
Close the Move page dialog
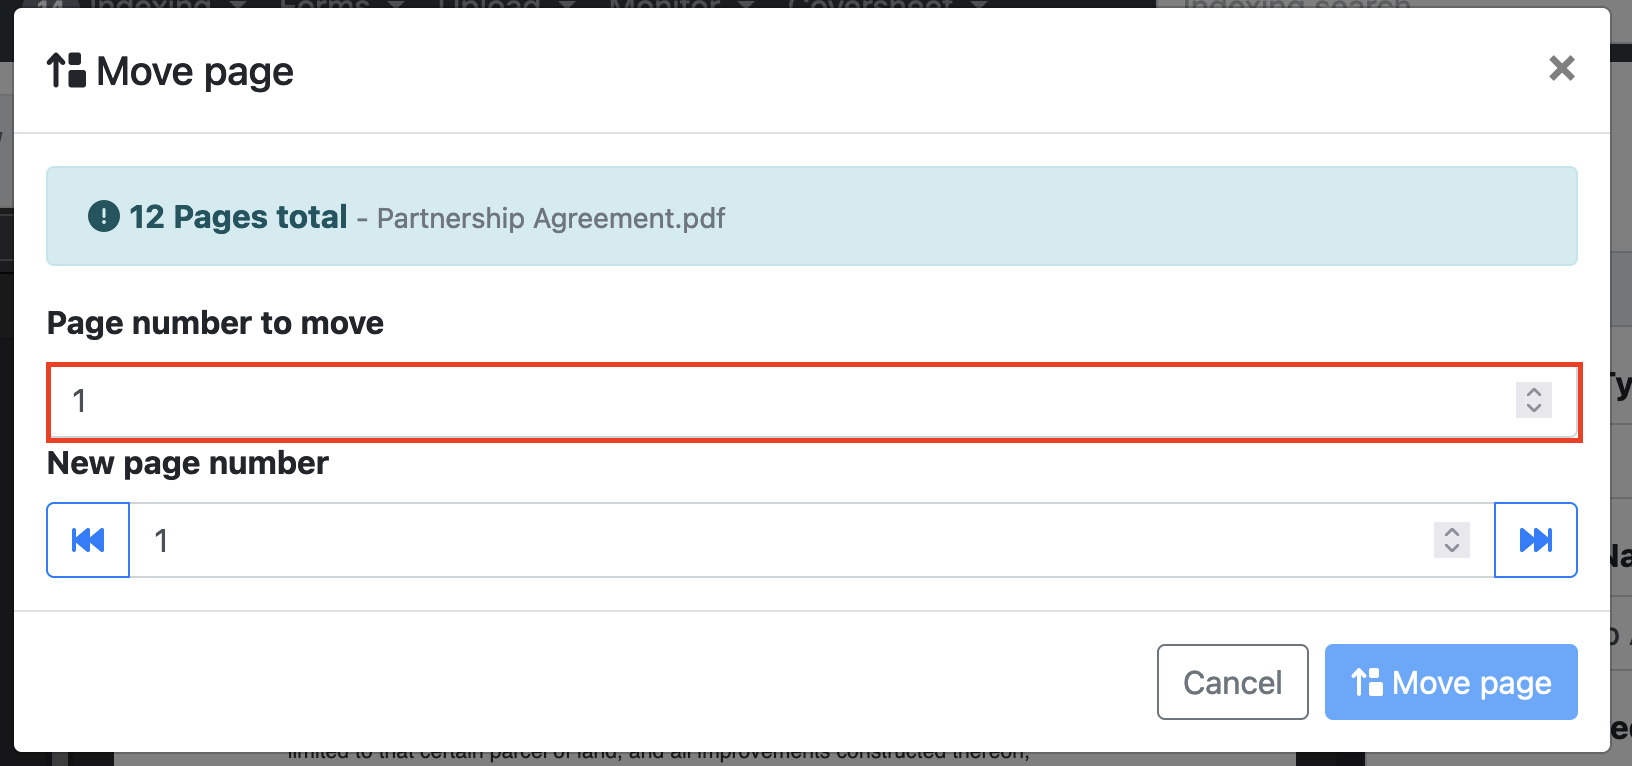(x=1561, y=69)
